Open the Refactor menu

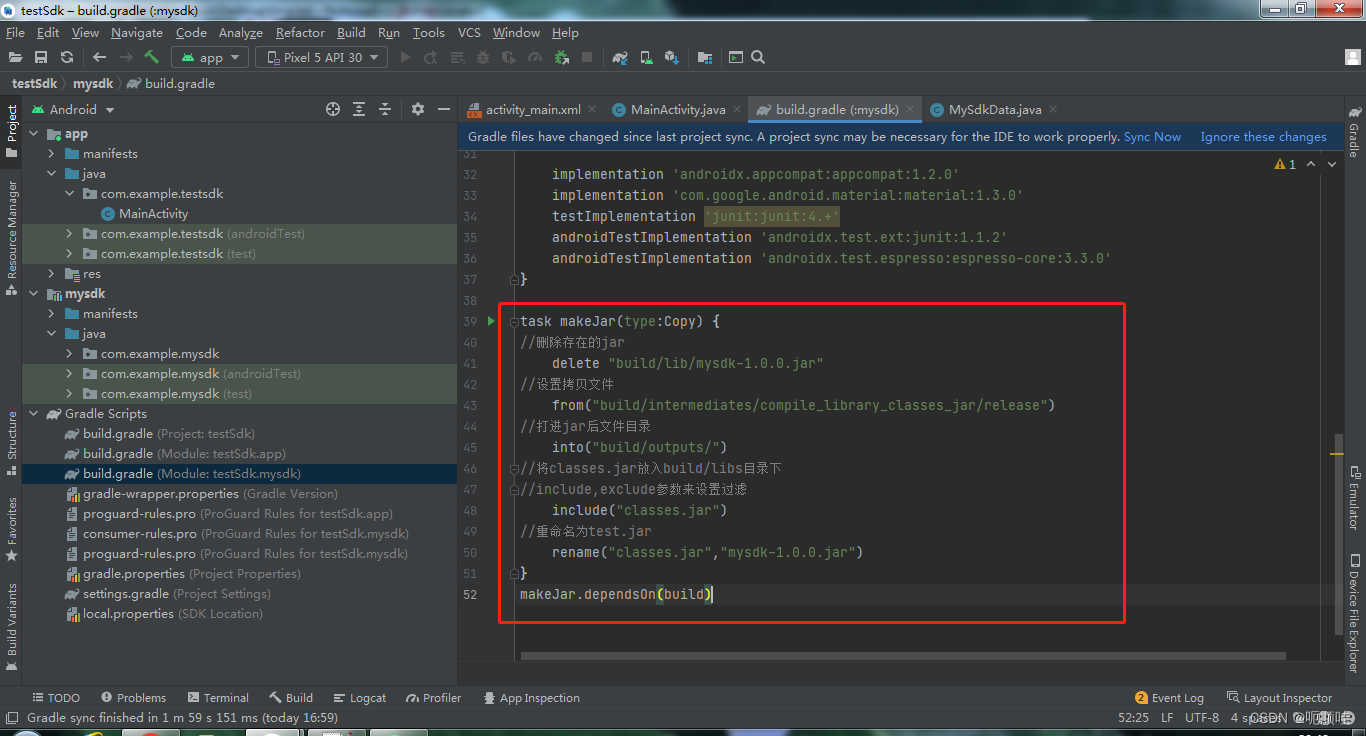coord(300,32)
